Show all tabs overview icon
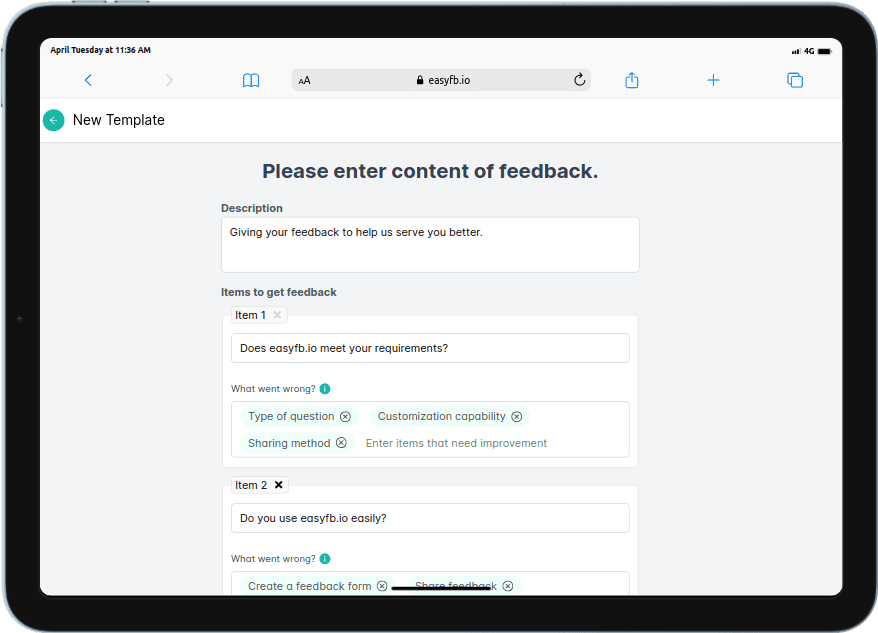The height and width of the screenshot is (633, 878). 795,80
